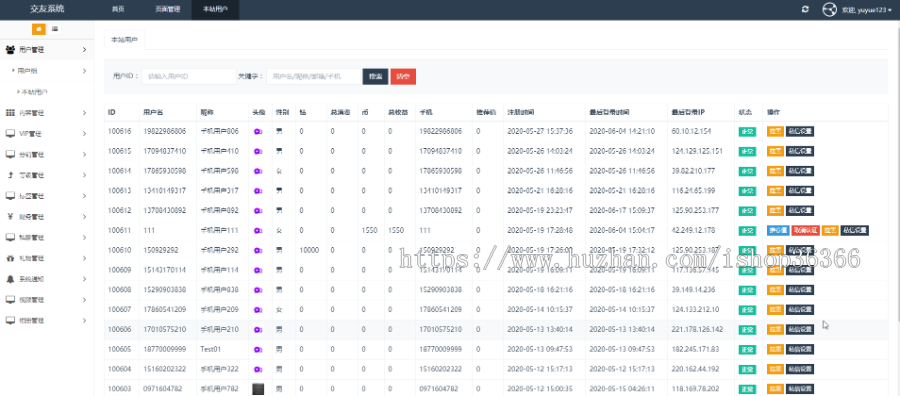This screenshot has width=900, height=396.
Task: Click dark 私信设置 button for ID 100611
Action: 855,231
